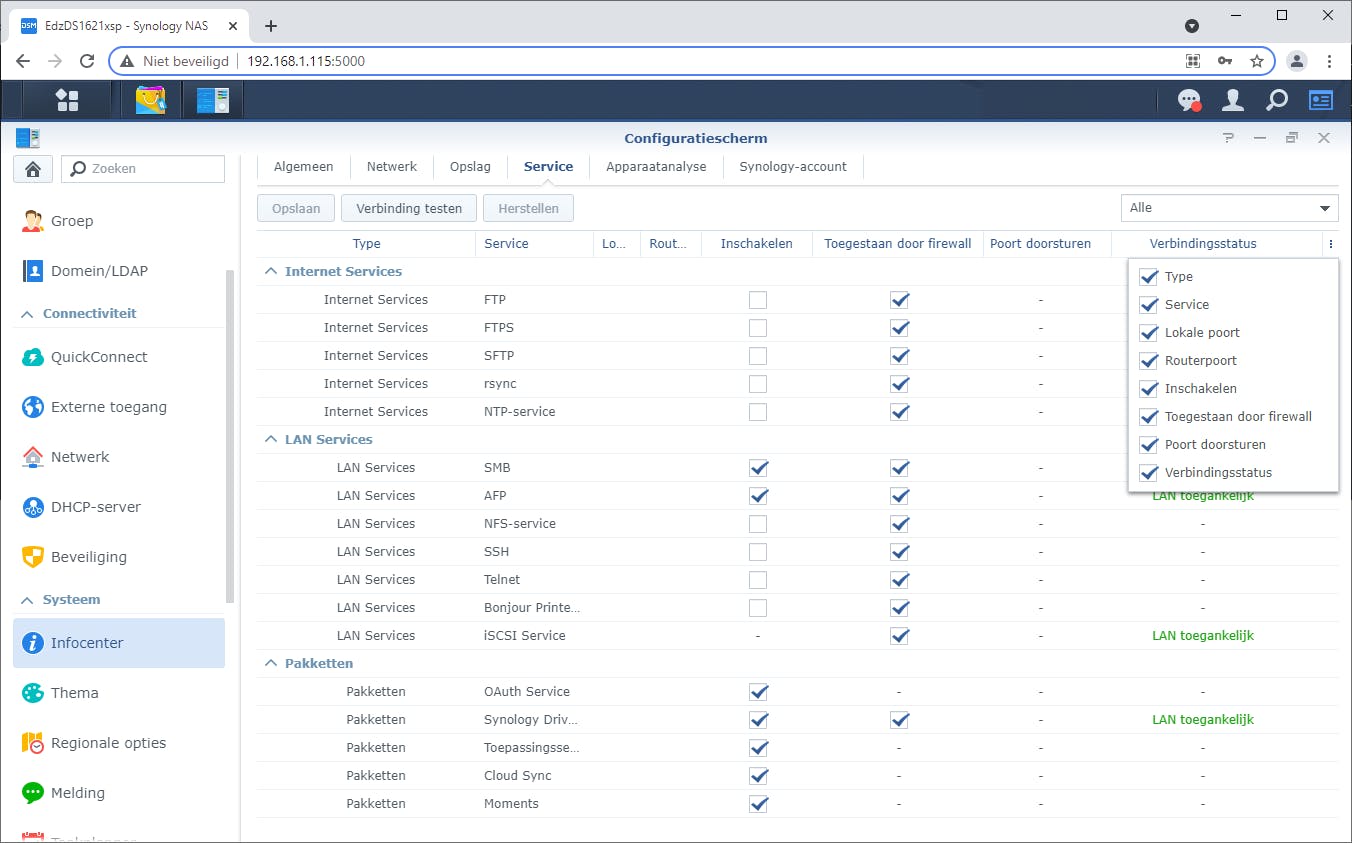Screen dimensions: 1352x843
Task: Open the DSM main menu grid icon
Action: click(67, 100)
